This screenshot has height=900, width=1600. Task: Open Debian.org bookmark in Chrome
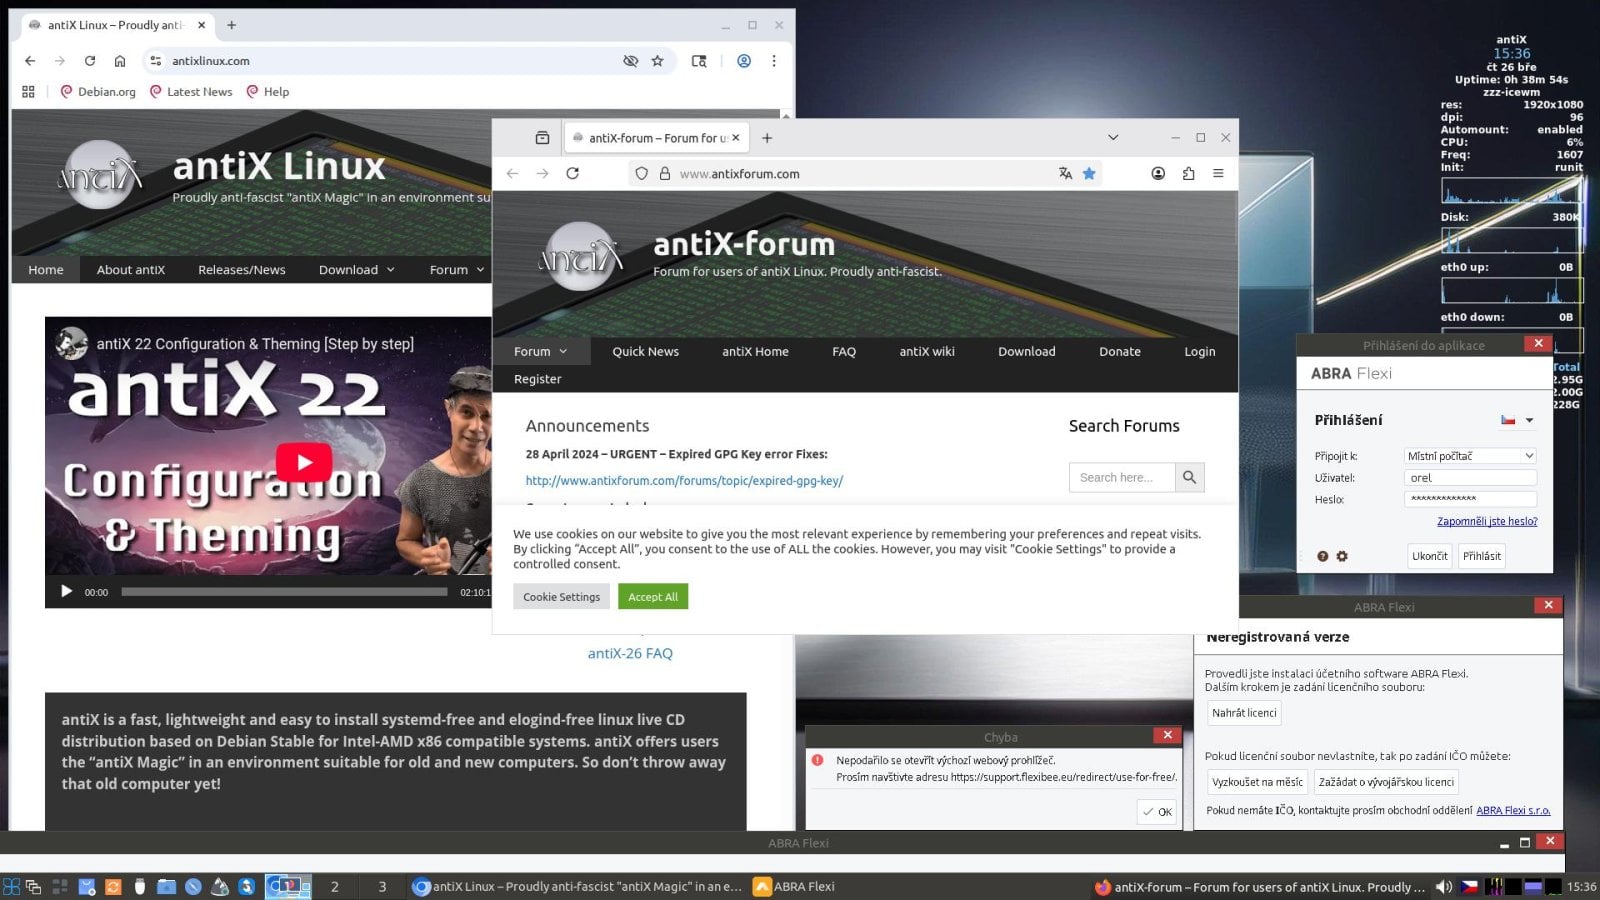pos(98,91)
